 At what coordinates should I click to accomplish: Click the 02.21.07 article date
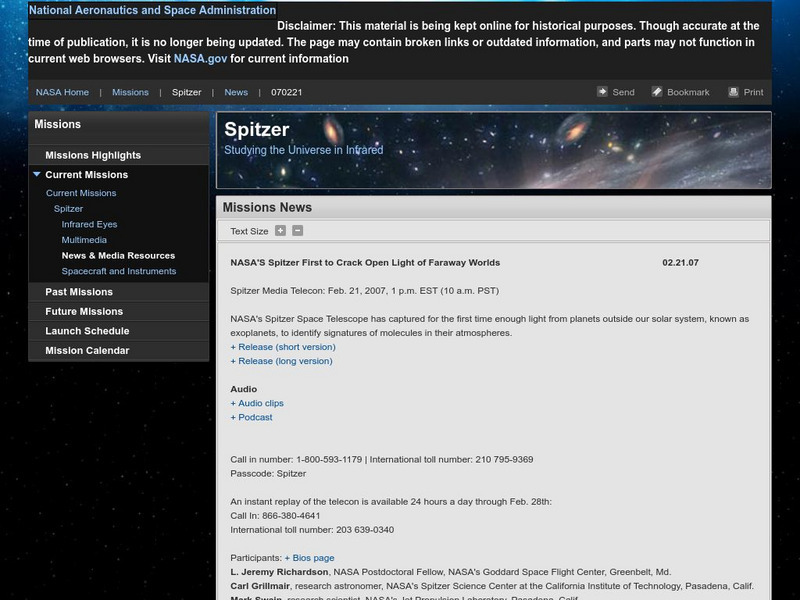coord(680,263)
